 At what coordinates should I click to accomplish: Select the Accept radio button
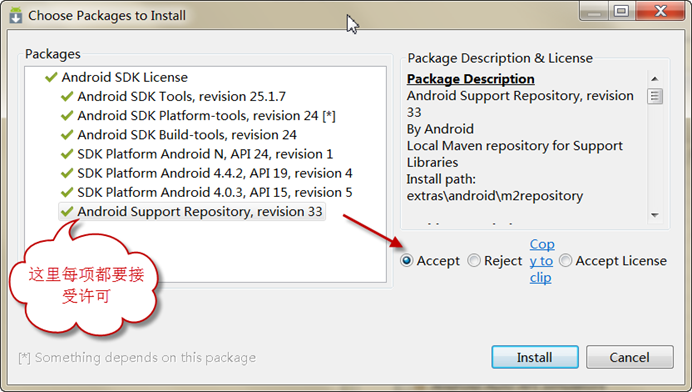coord(406,260)
